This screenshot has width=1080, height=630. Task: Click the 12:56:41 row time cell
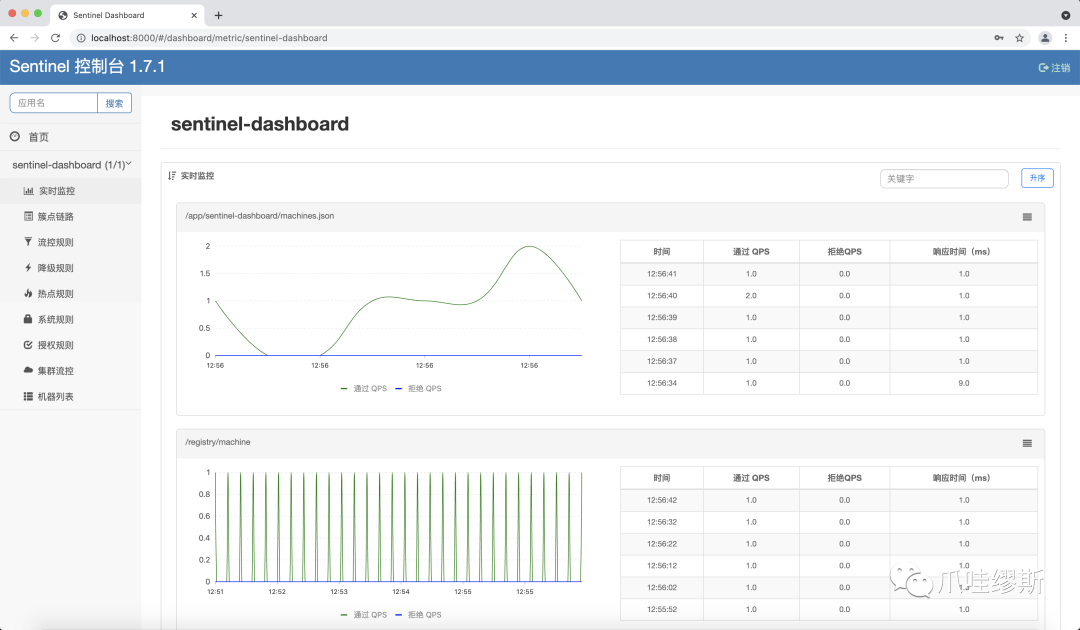coord(661,274)
